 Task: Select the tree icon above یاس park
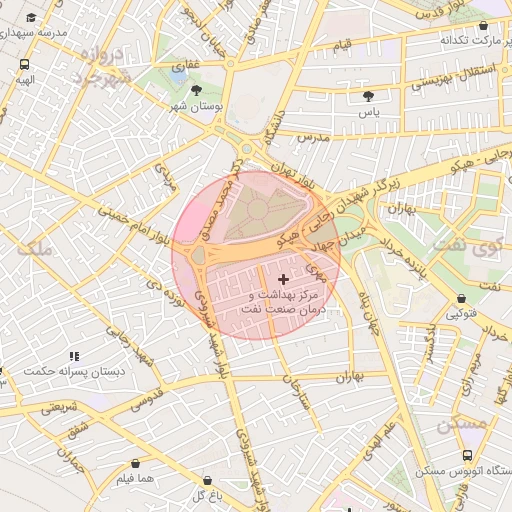tap(368, 97)
